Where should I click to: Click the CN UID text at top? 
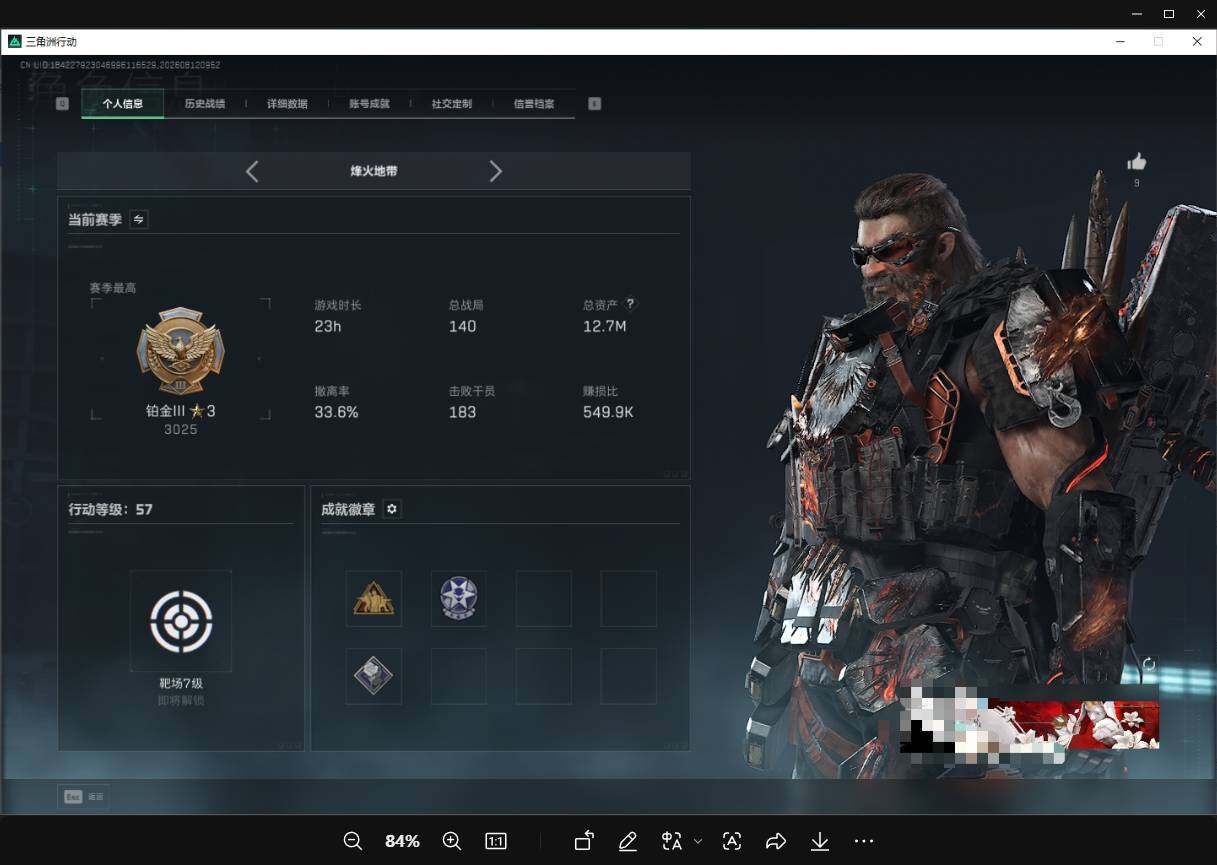120,65
